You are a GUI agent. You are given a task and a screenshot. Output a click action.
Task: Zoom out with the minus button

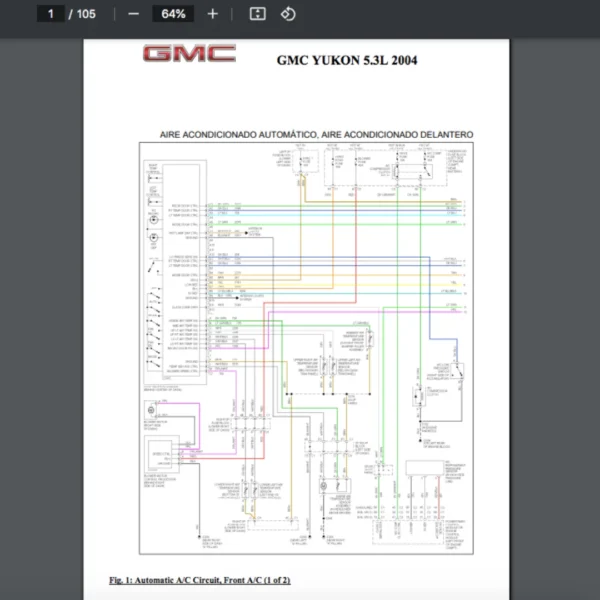point(134,14)
